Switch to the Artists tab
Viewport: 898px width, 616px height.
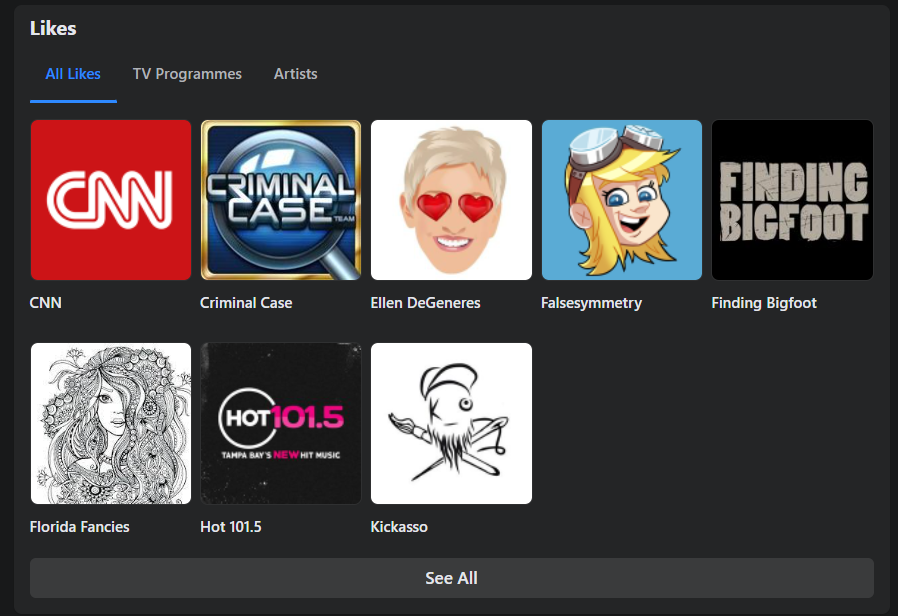(296, 74)
